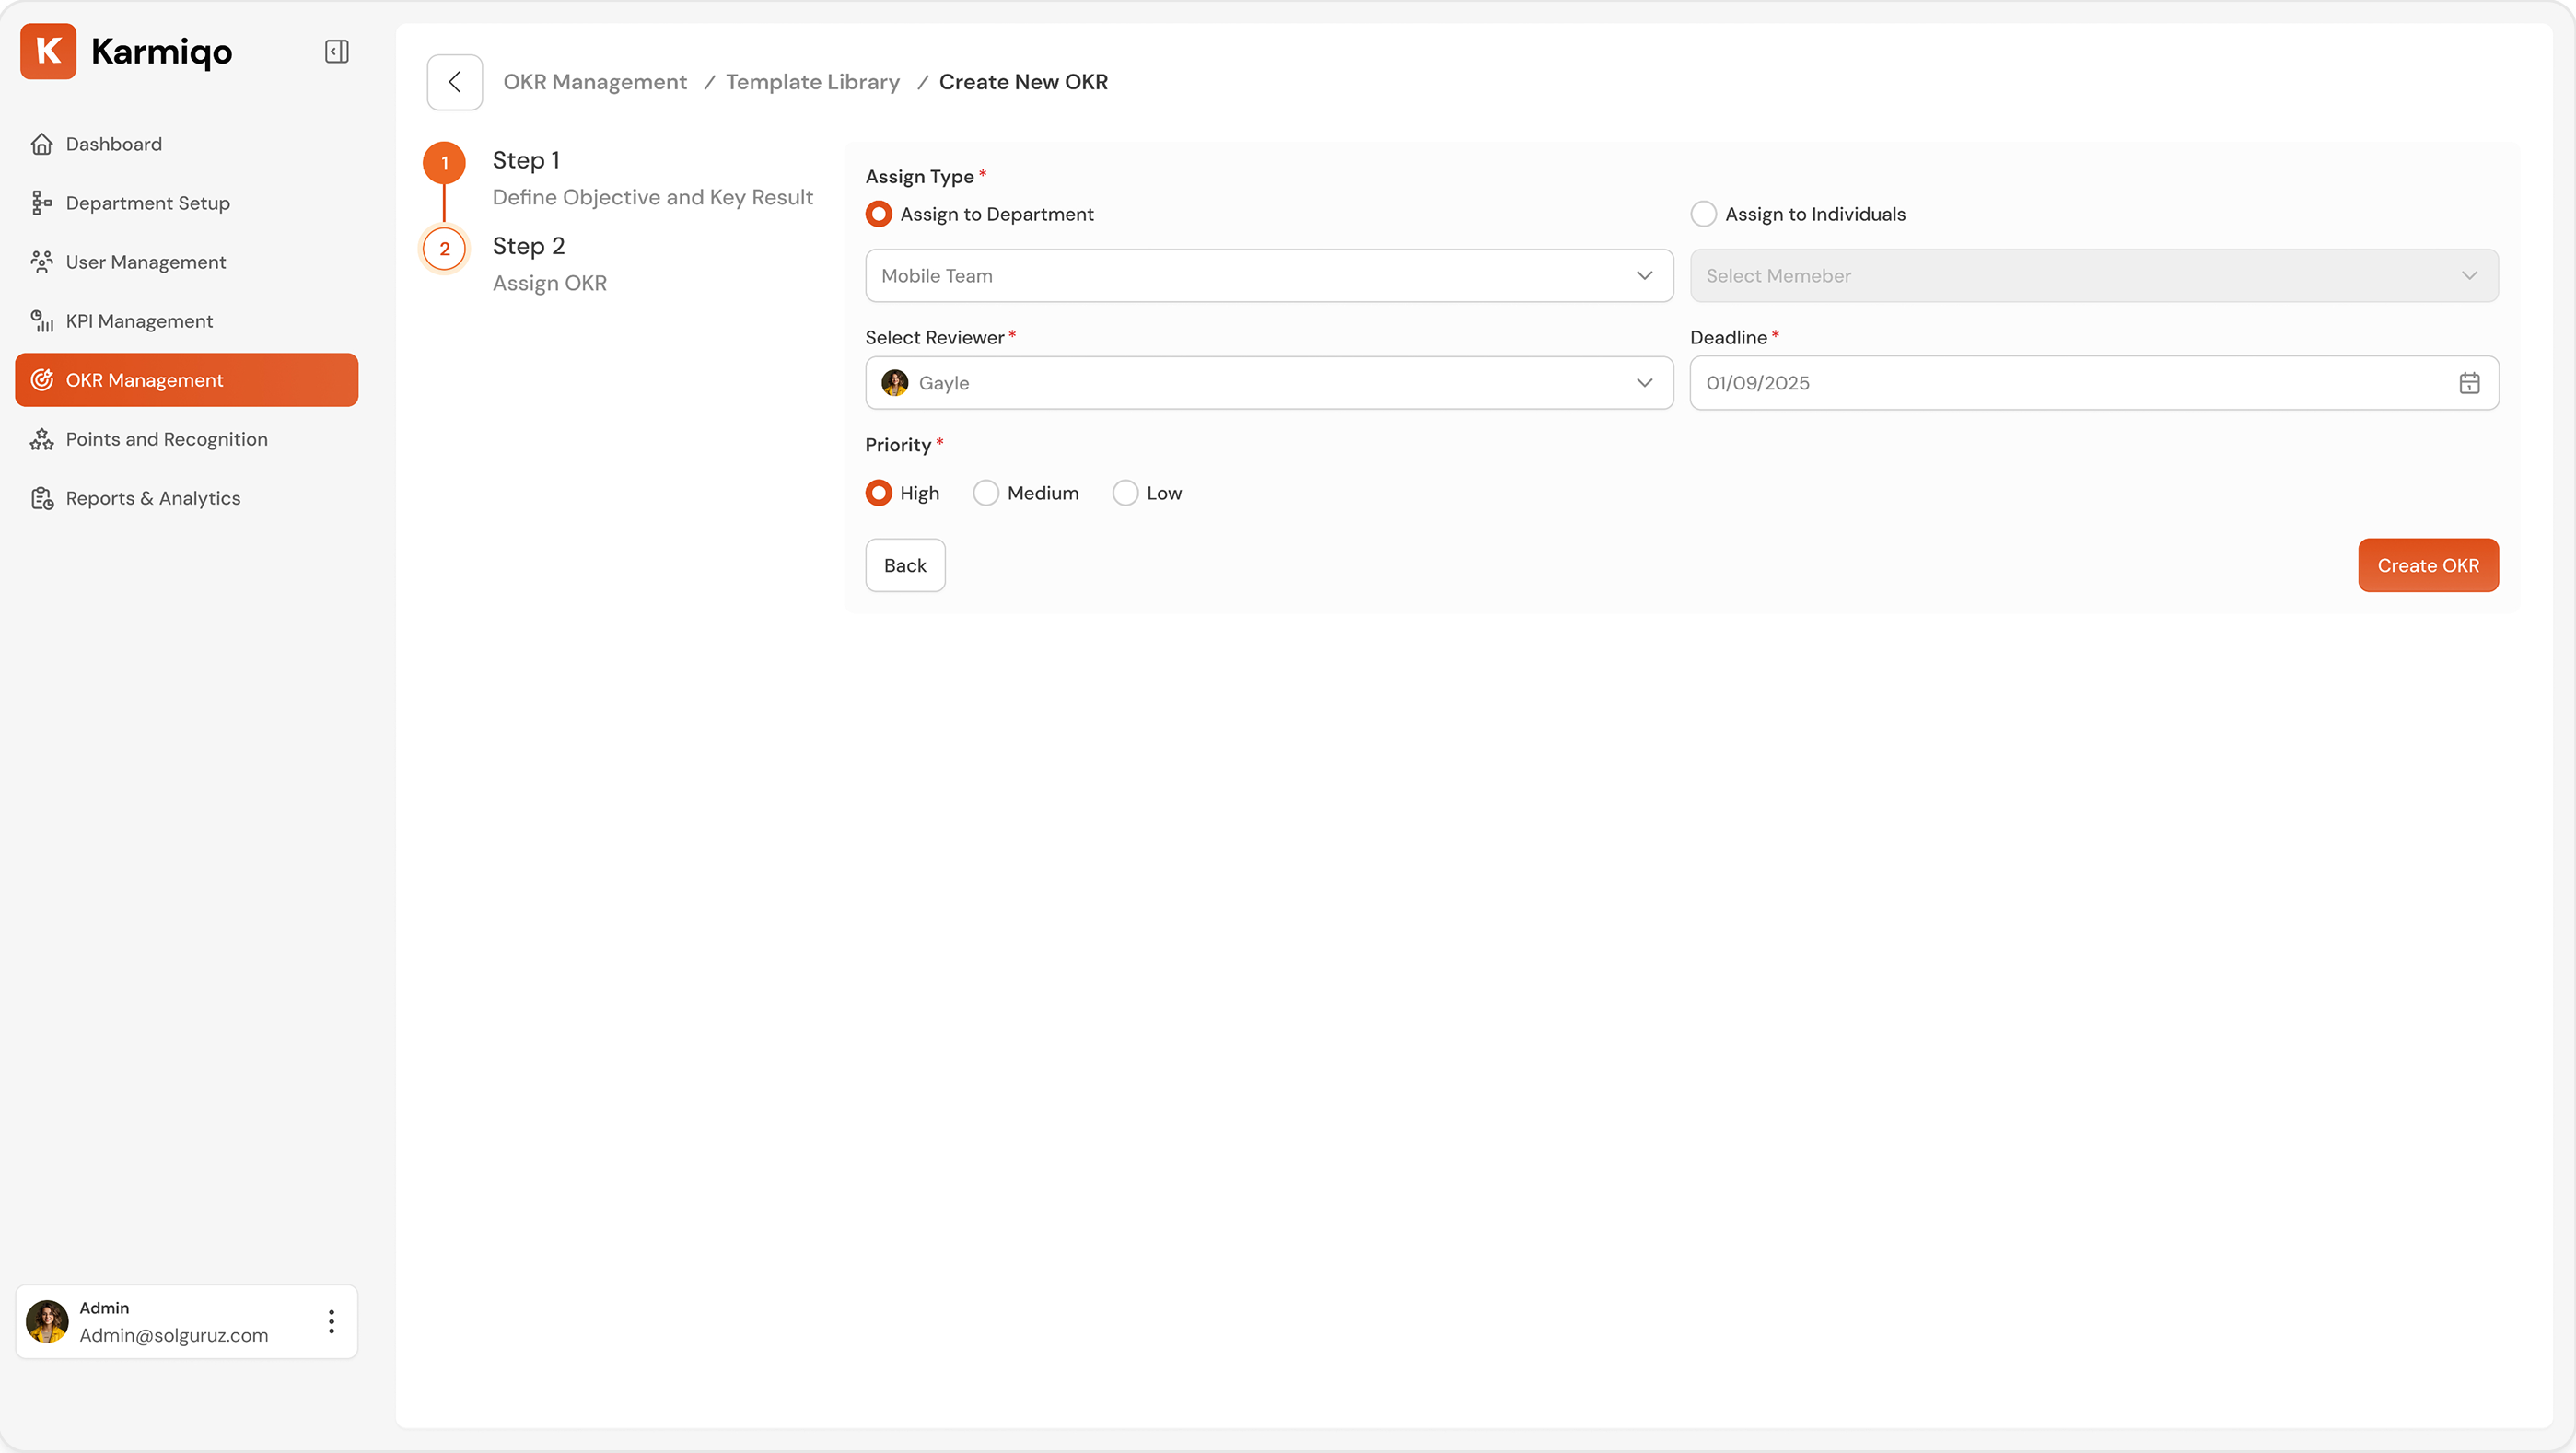Click the Reports & Analytics clipboard icon
The width and height of the screenshot is (2576, 1453).
click(42, 498)
